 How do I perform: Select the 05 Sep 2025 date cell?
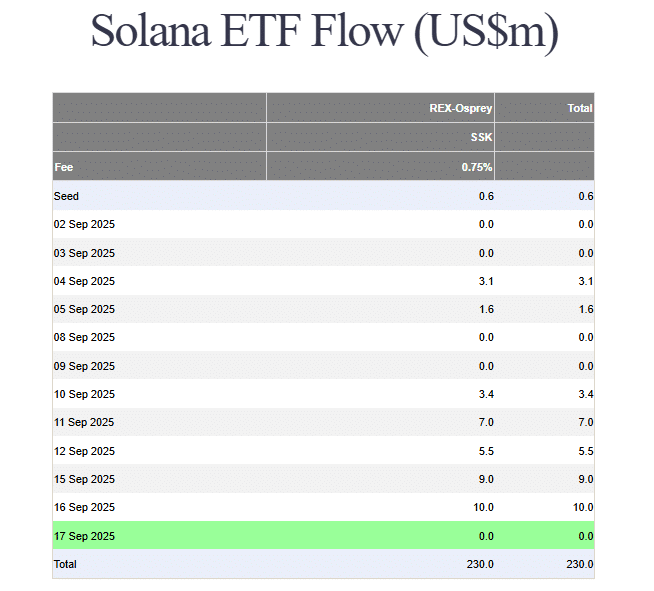coord(84,309)
